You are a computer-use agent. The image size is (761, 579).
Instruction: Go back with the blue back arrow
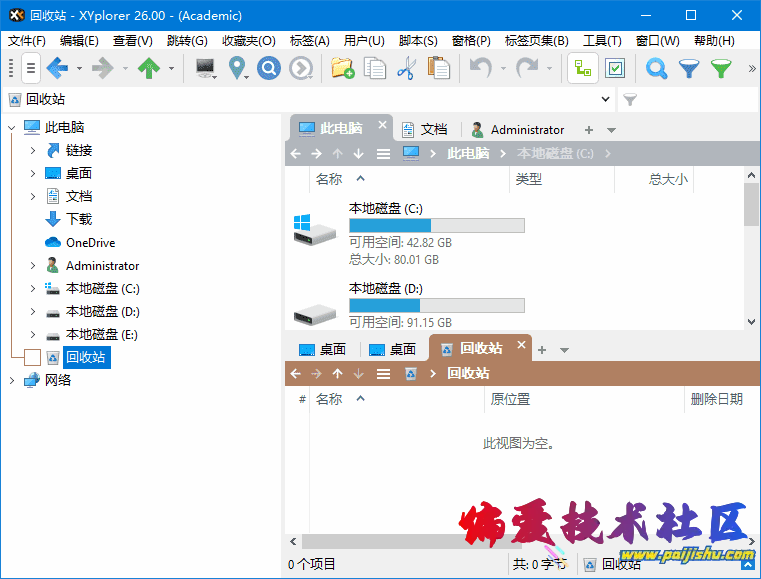tap(57, 68)
